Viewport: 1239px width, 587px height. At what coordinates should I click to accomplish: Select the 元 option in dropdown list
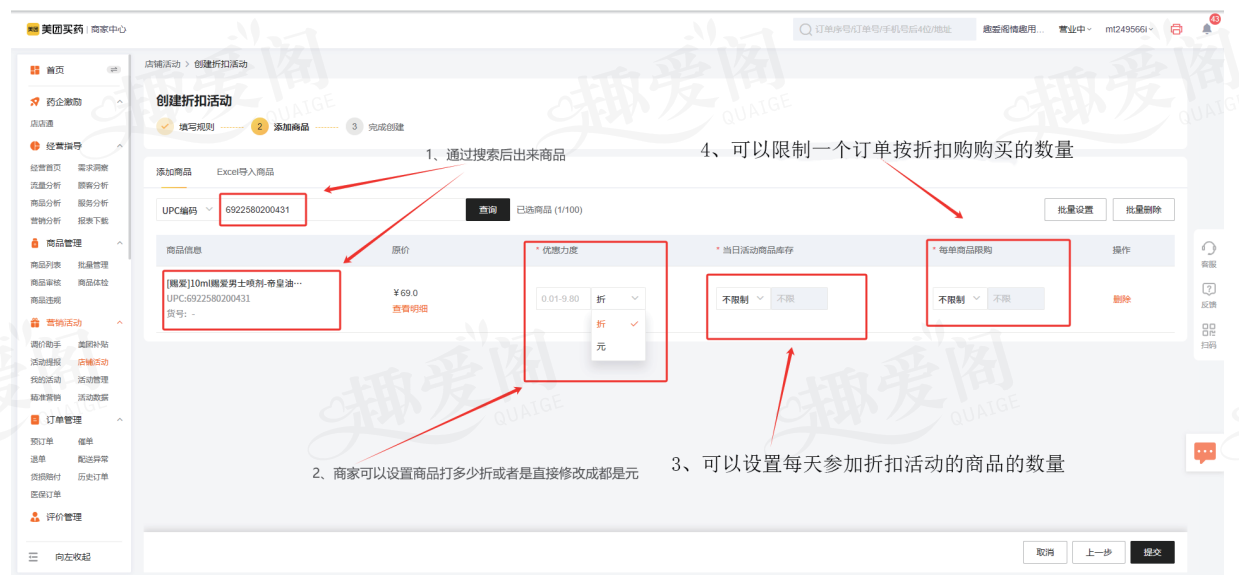(x=602, y=347)
